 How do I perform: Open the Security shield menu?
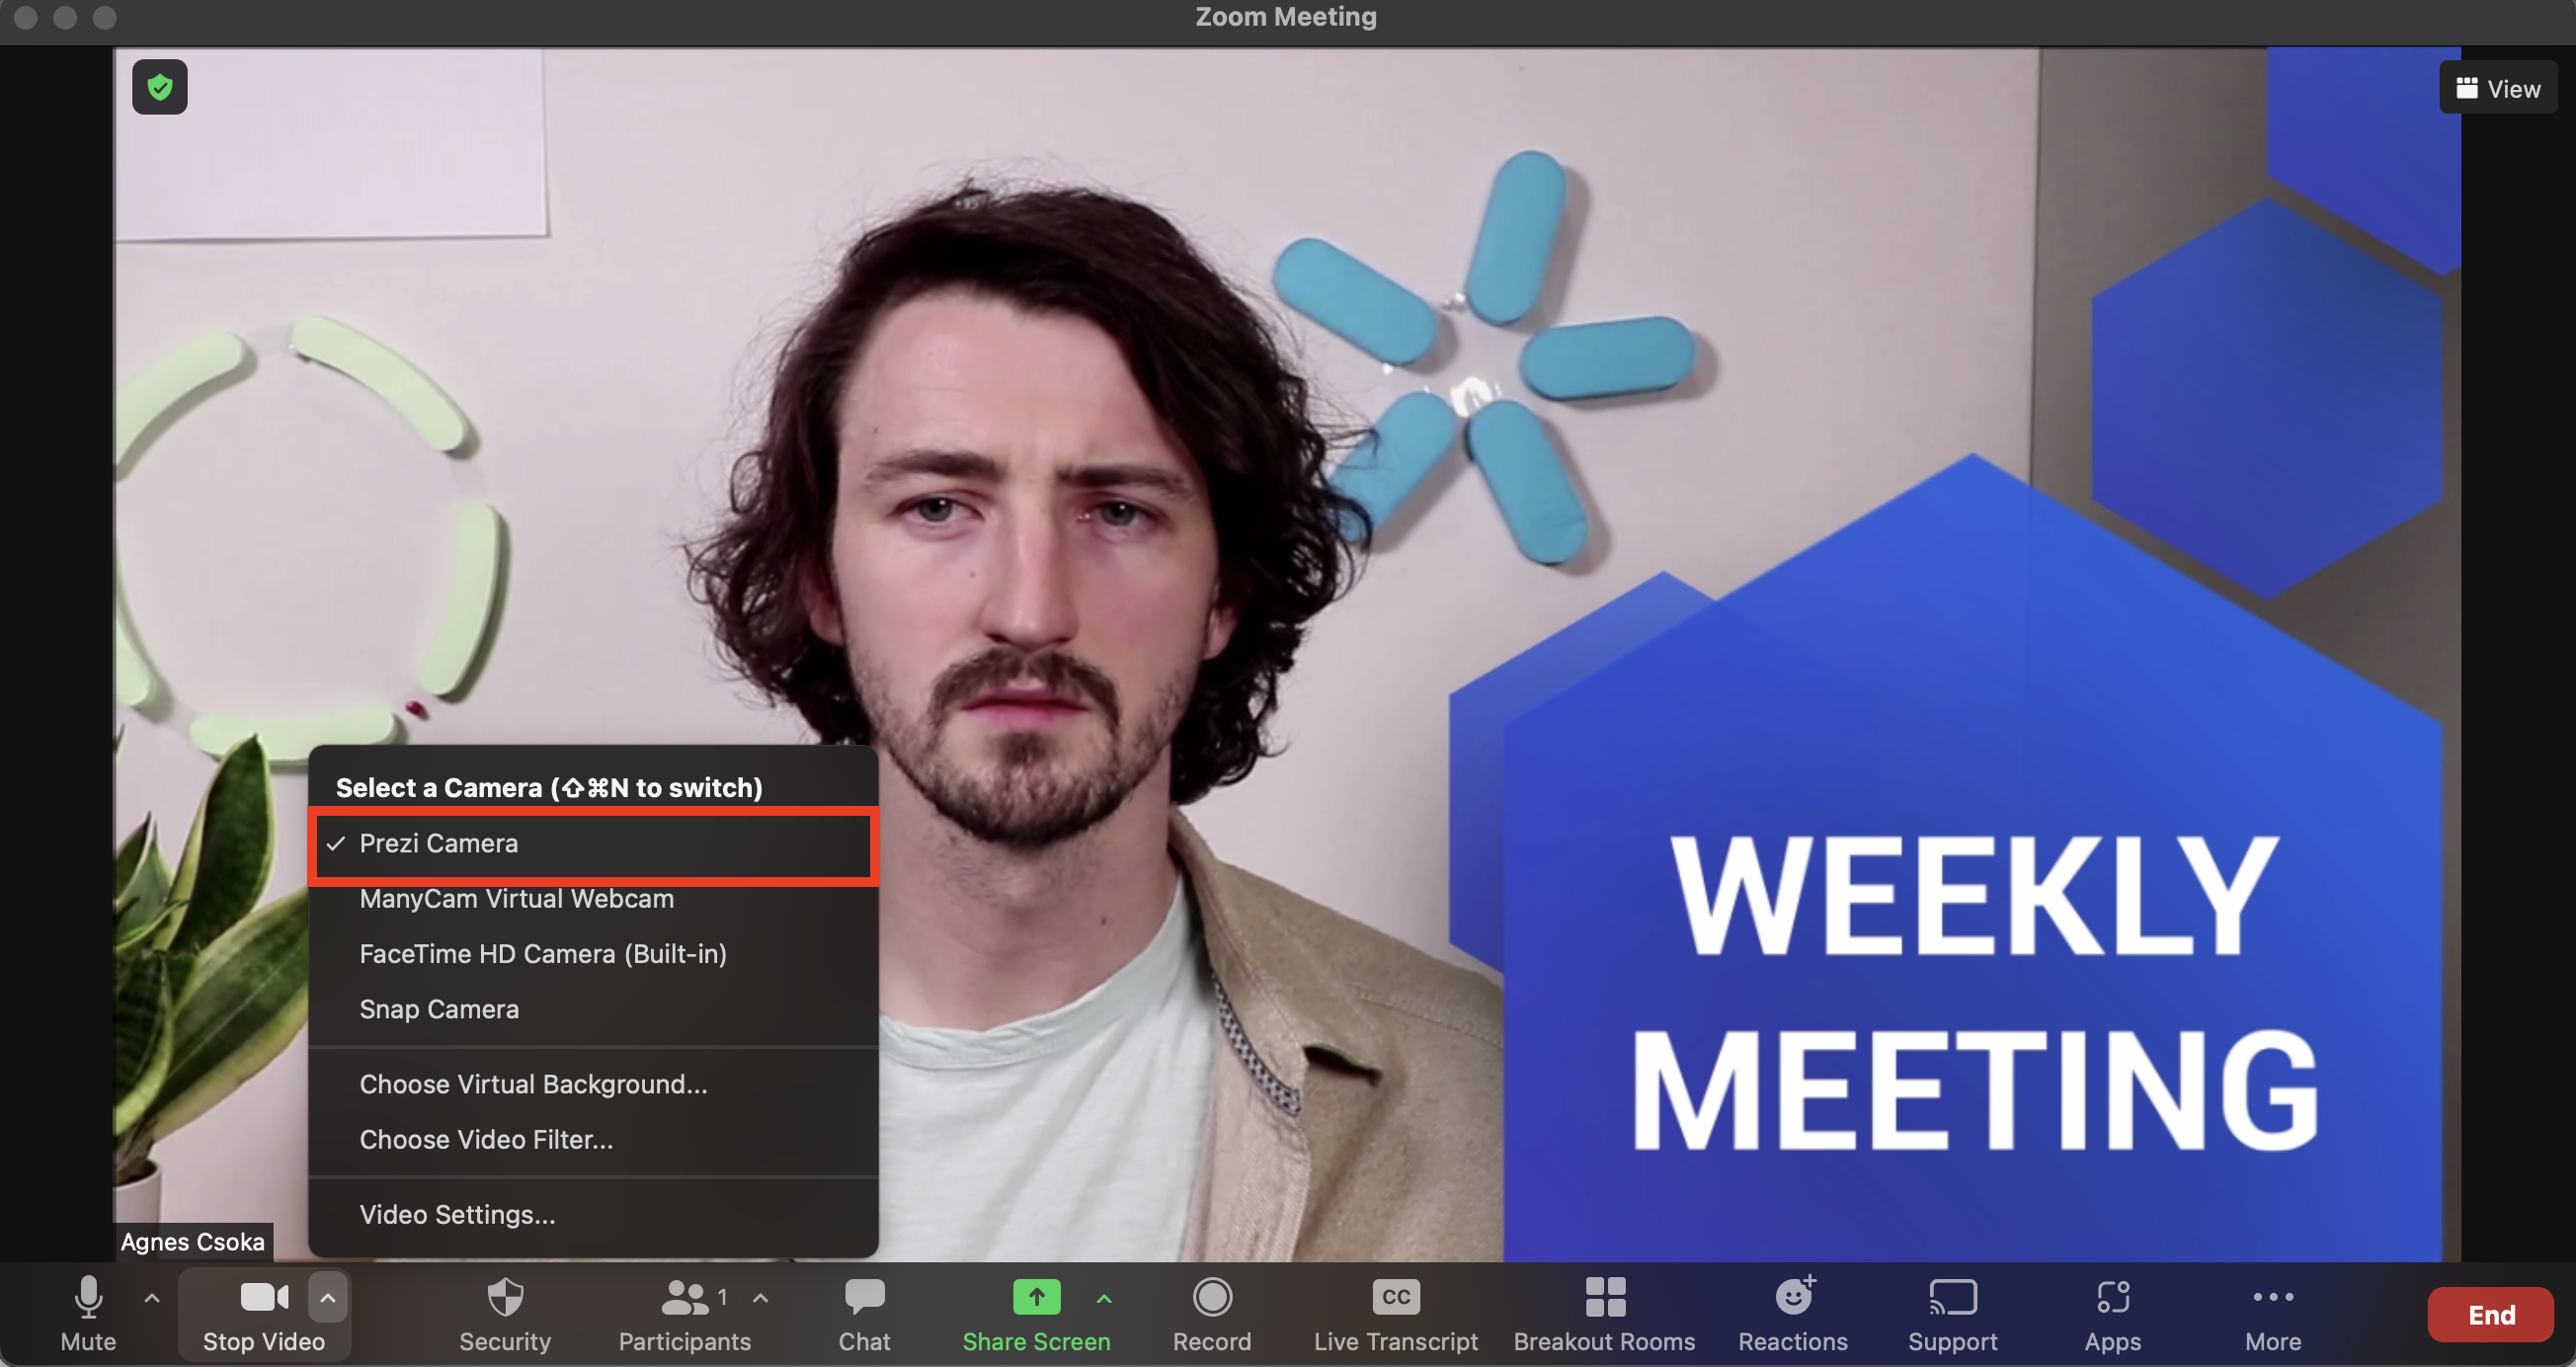(x=504, y=1312)
